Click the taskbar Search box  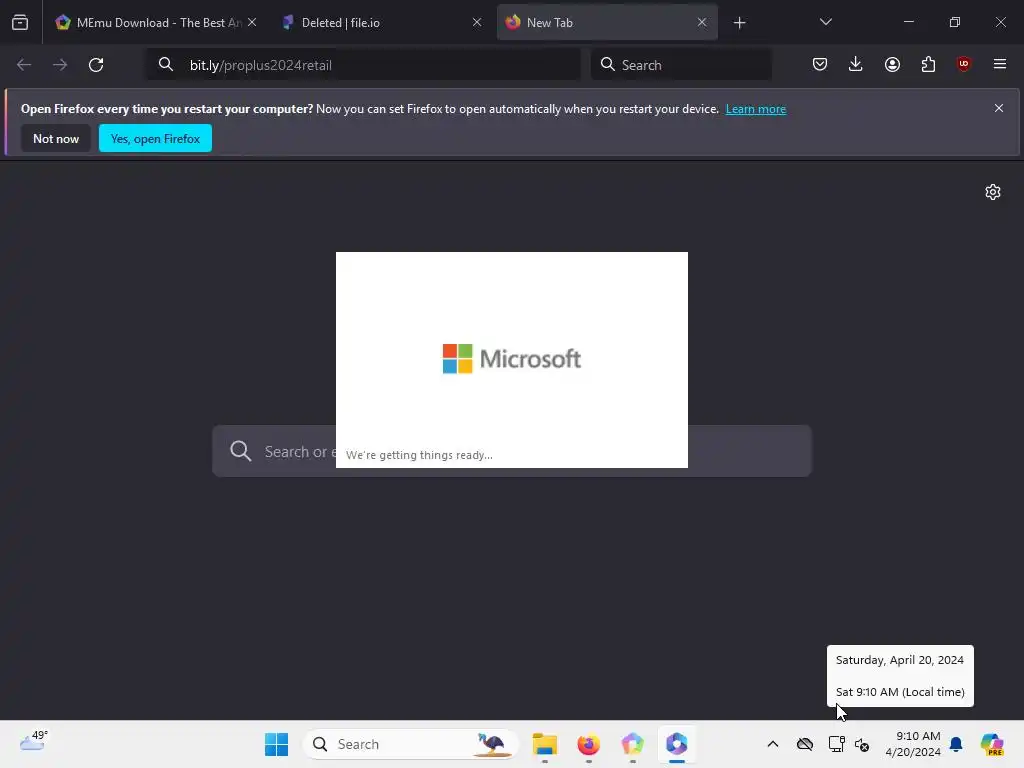pyautogui.click(x=410, y=744)
